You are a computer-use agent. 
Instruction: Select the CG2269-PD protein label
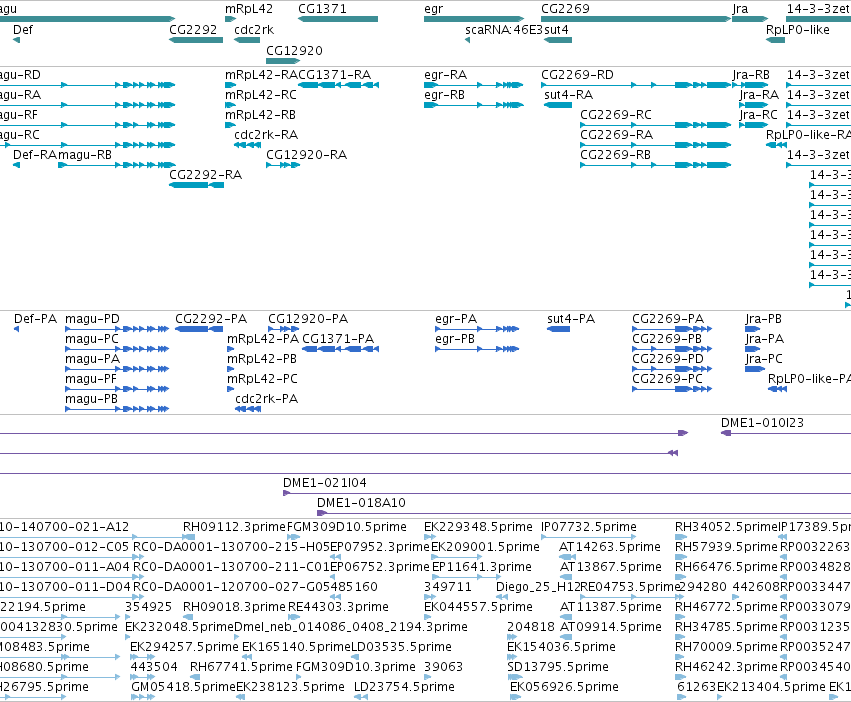(668, 359)
